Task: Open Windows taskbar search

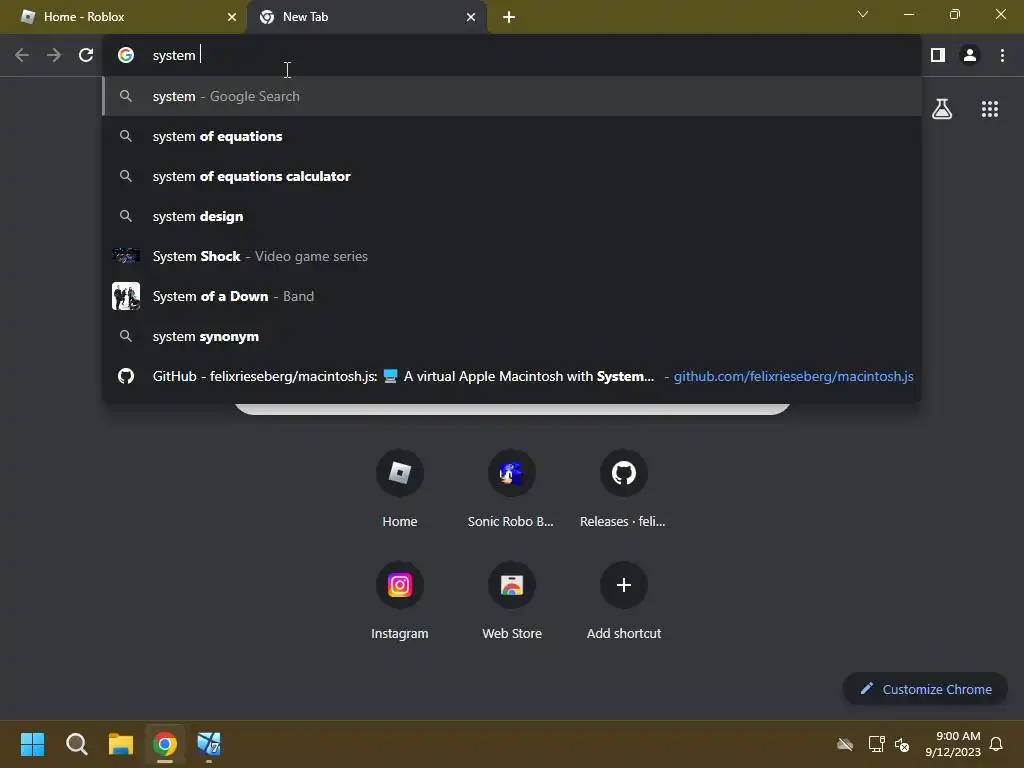Action: (76, 744)
